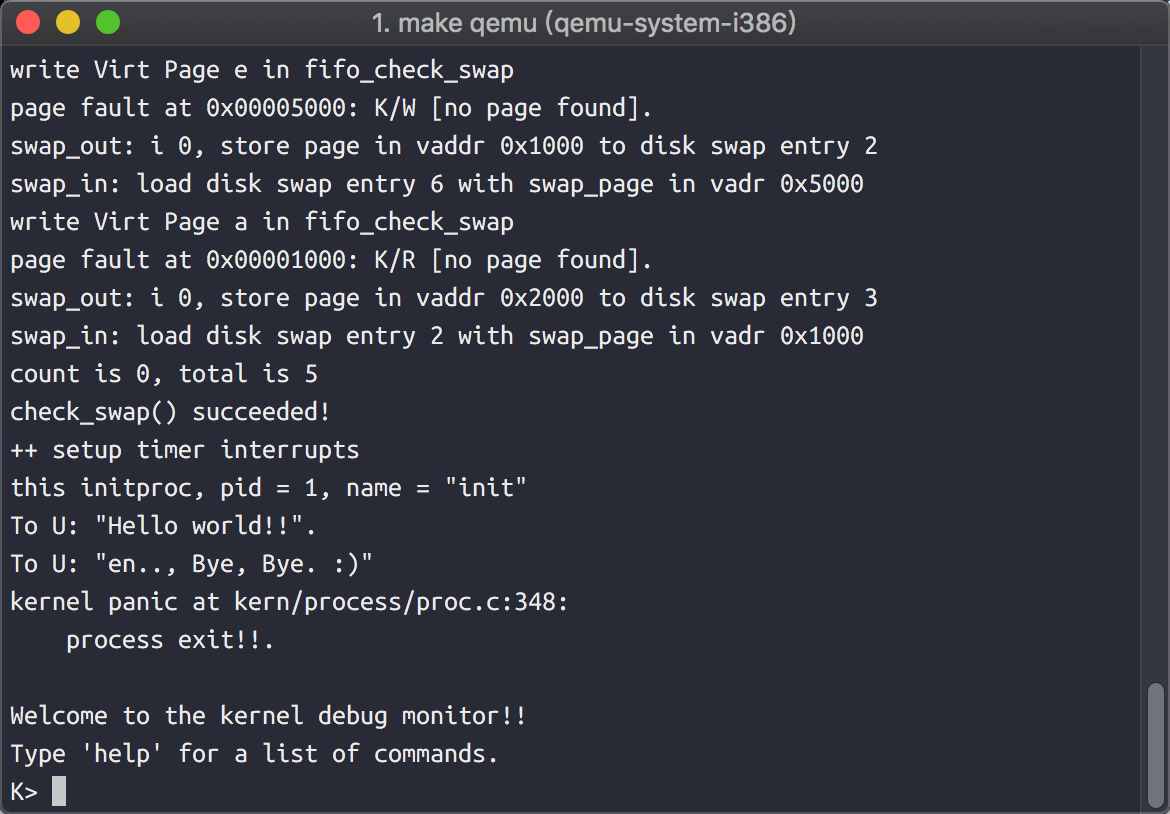
Task: Close the terminal window with red button
Action: coord(28,23)
